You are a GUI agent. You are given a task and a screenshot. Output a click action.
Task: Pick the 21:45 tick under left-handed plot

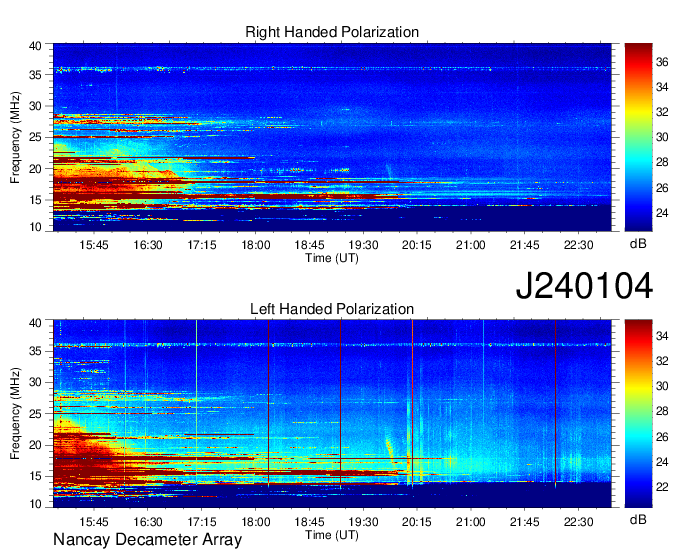point(524,522)
